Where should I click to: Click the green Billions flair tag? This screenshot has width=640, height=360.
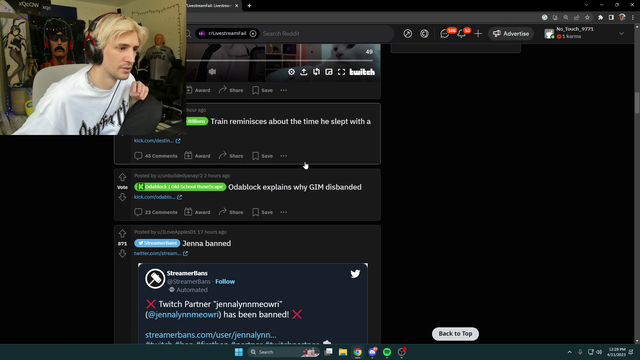197,121
